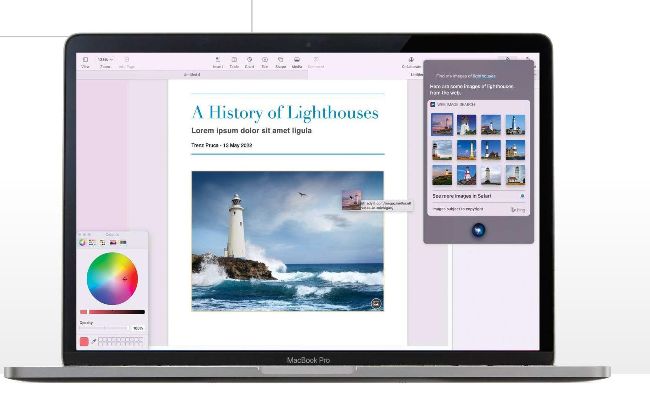This screenshot has height=420, width=650.
Task: Select the eyedropper tool in Colors panel
Action: pyautogui.click(x=94, y=341)
